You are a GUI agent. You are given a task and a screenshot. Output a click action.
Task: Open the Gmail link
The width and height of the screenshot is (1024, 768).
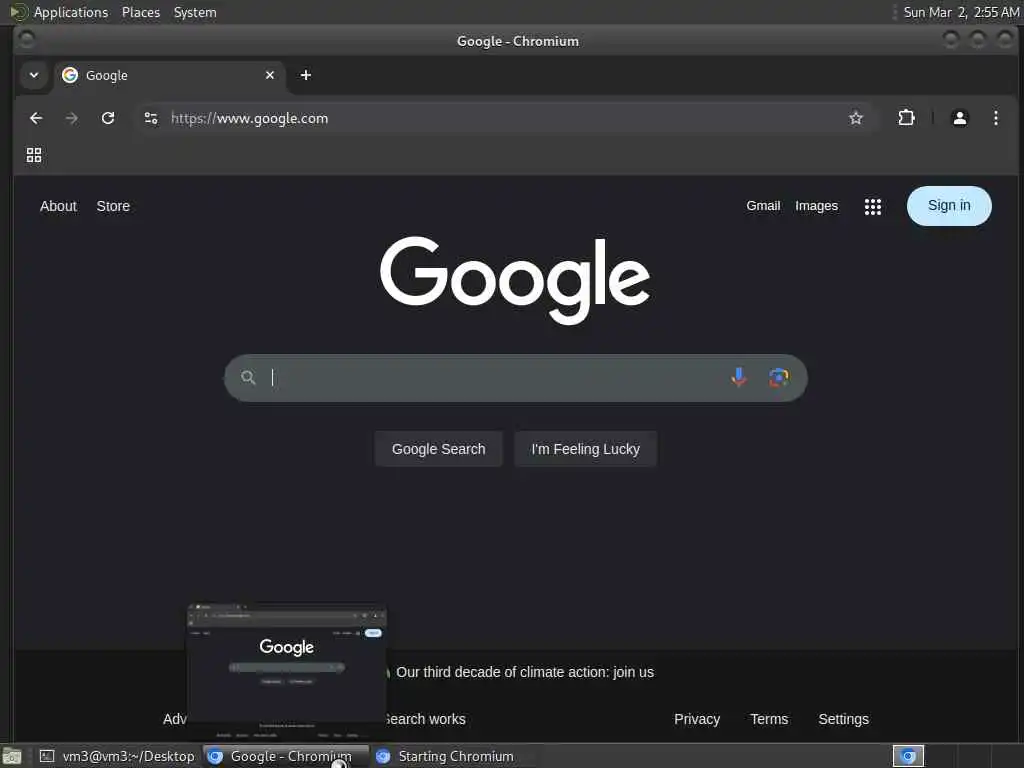[x=763, y=206]
